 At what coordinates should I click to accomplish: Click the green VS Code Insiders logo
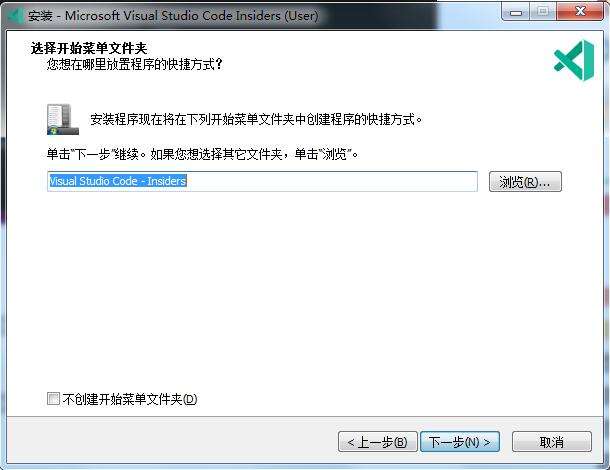tap(574, 61)
